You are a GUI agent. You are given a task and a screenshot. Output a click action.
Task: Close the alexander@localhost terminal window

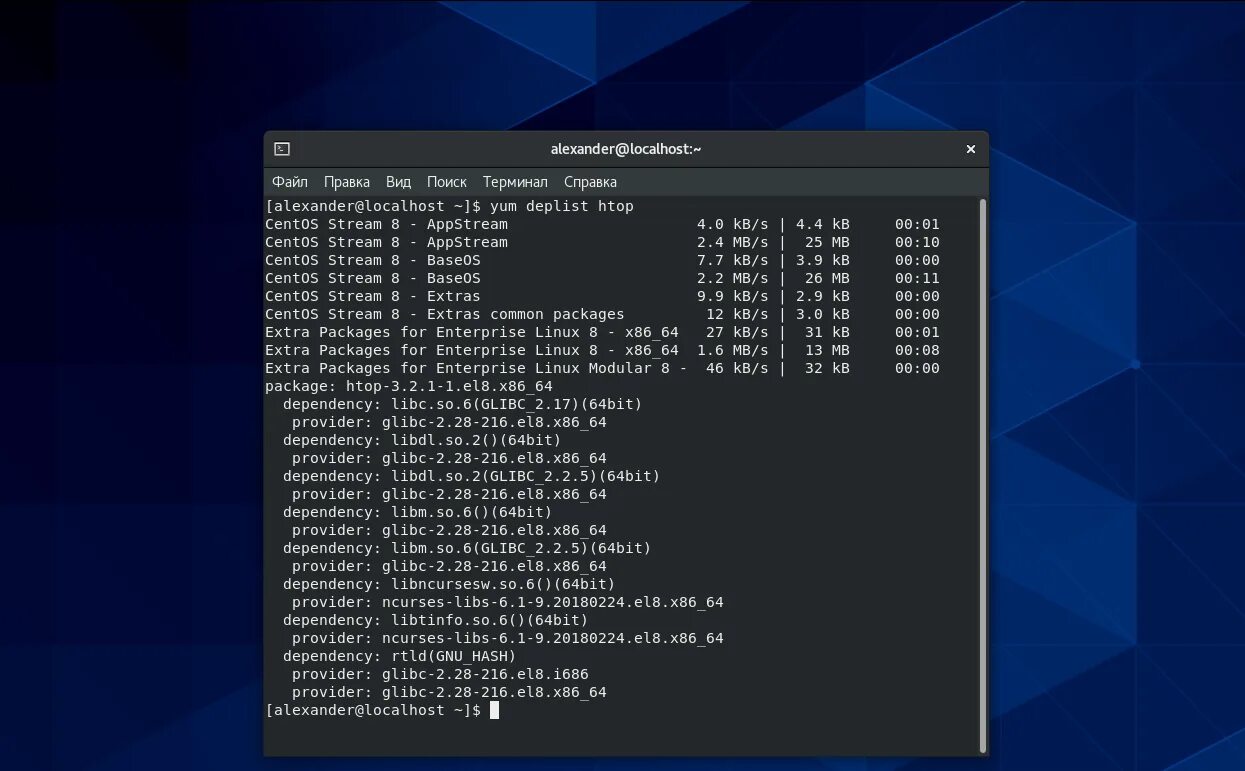coord(970,149)
